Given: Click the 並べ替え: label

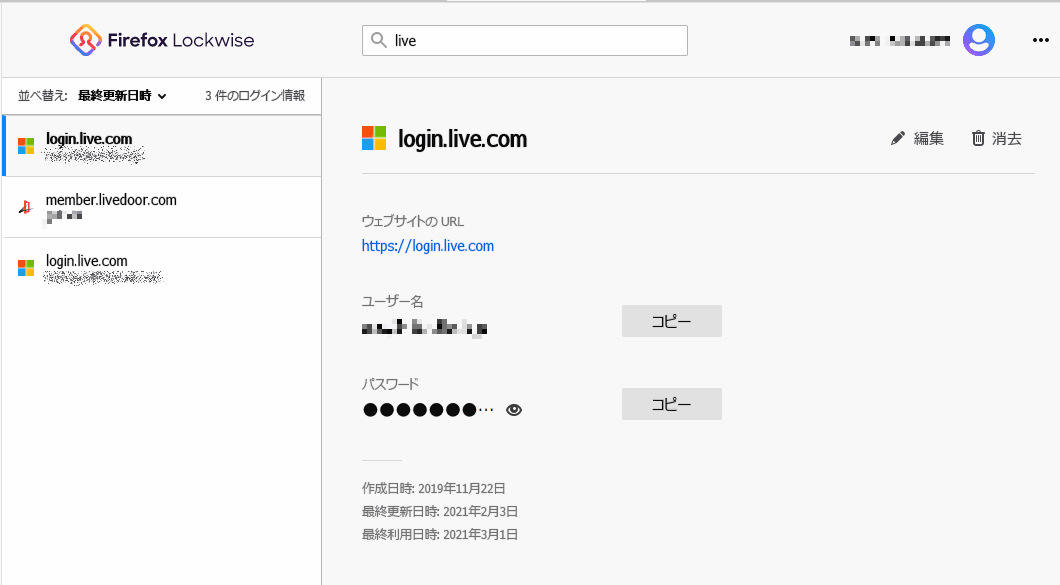Looking at the screenshot, I should [x=43, y=96].
